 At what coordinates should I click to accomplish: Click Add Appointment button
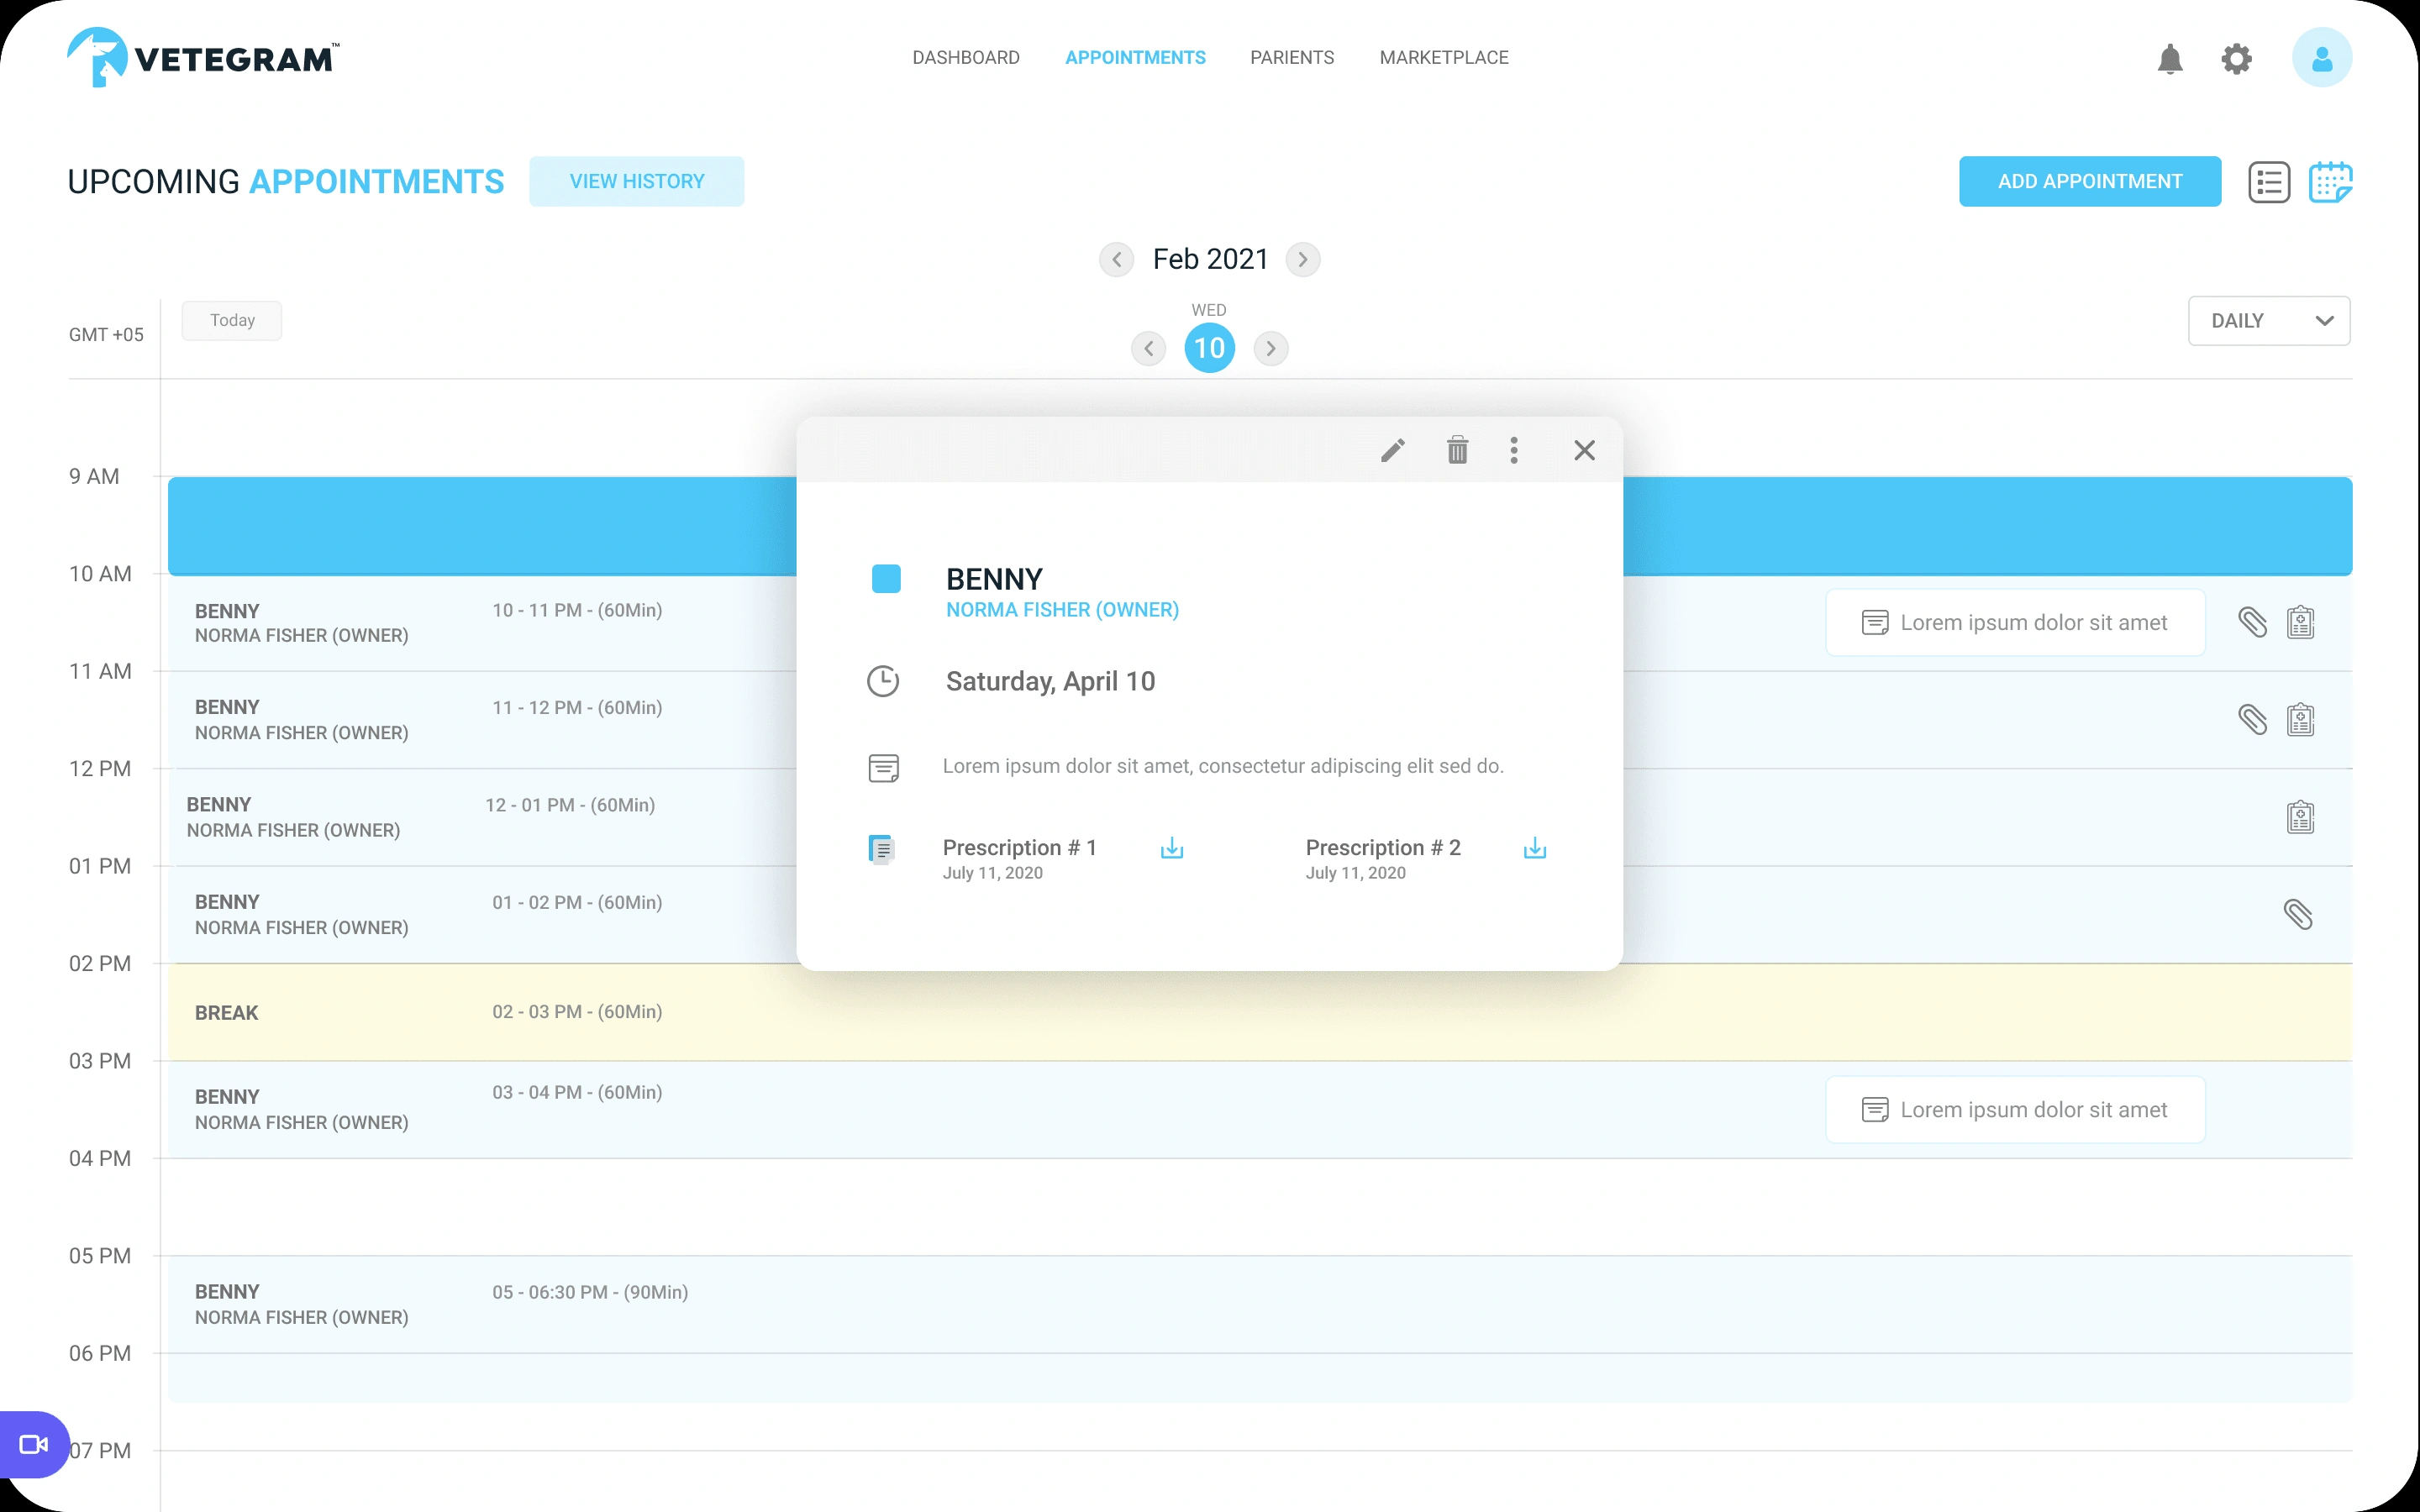[x=2089, y=181]
